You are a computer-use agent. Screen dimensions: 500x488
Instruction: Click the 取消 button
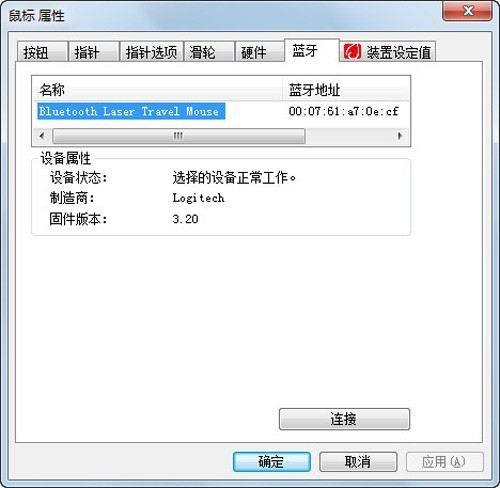[x=358, y=462]
